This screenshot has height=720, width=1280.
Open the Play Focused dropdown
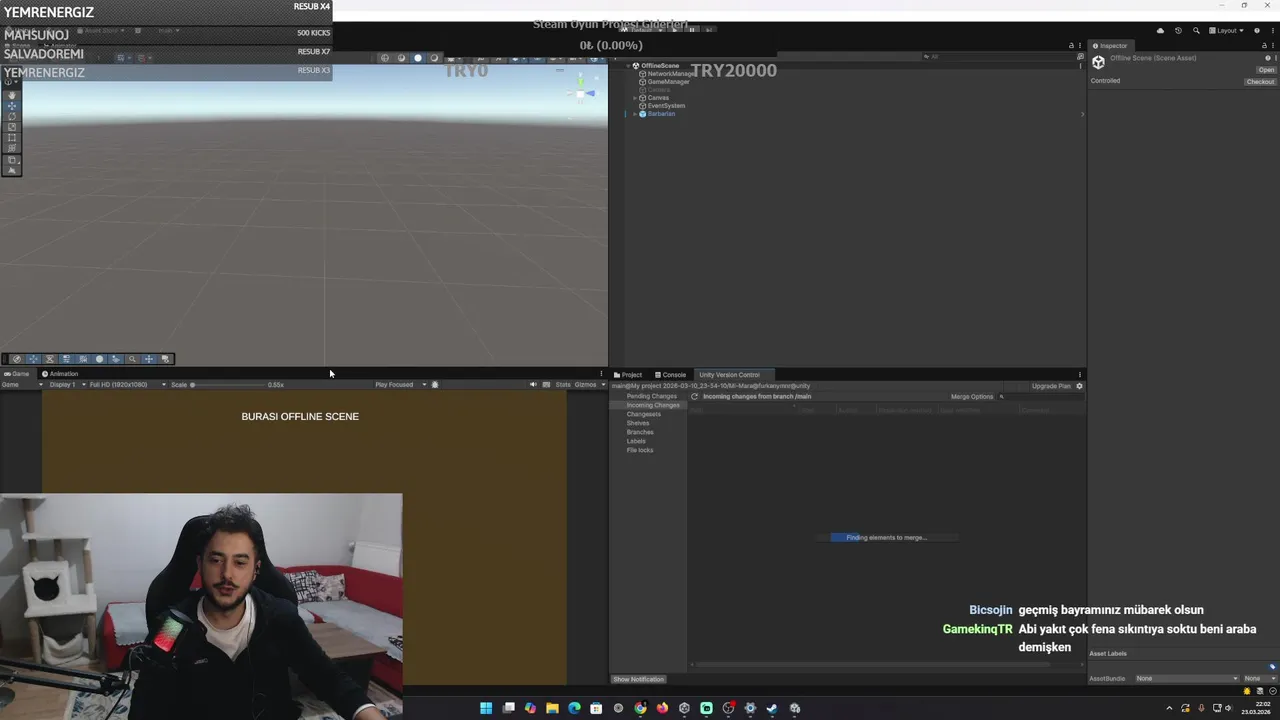pyautogui.click(x=401, y=384)
